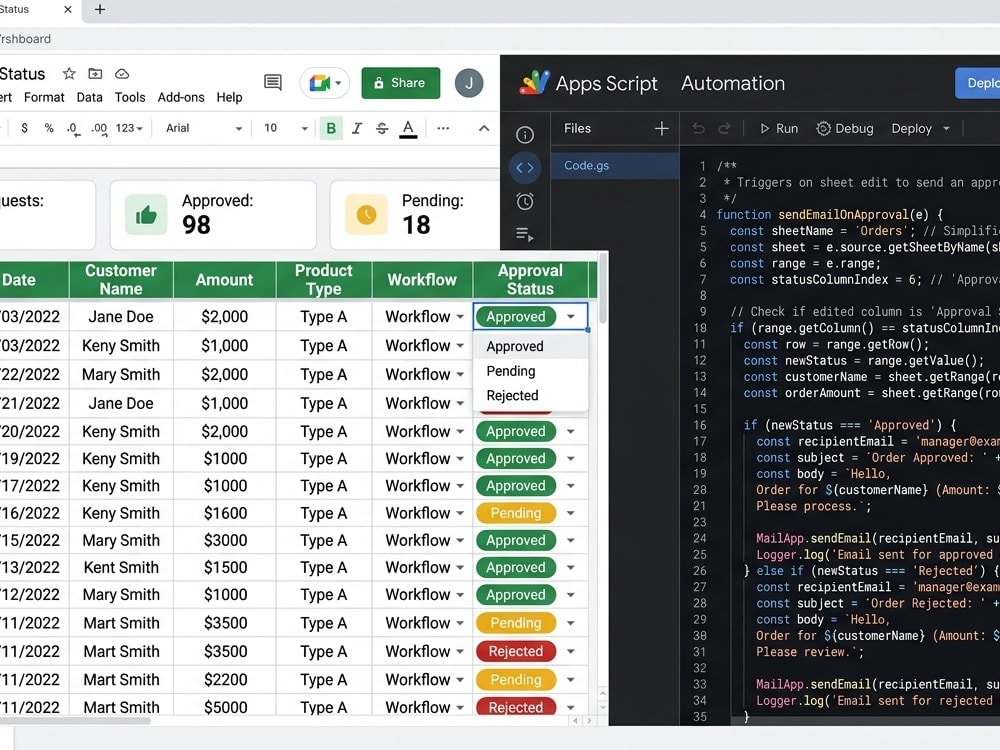Screen dimensions: 1000x750
Task: Toggle bold formatting
Action: (x=331, y=128)
